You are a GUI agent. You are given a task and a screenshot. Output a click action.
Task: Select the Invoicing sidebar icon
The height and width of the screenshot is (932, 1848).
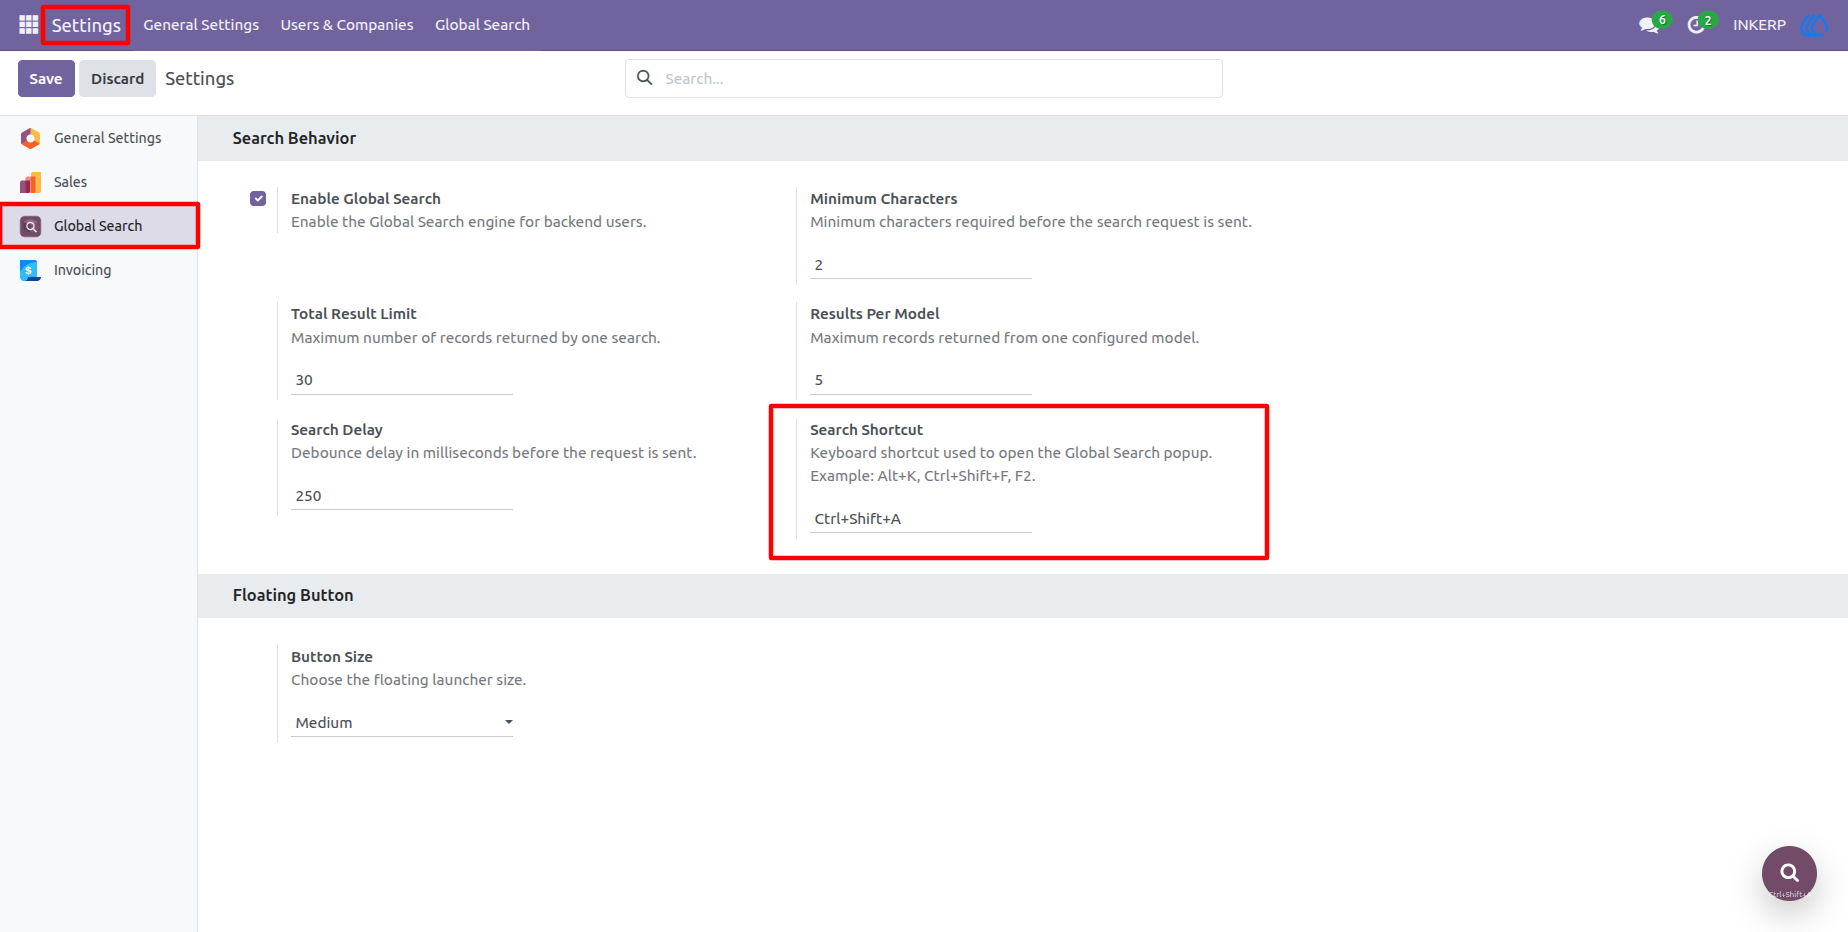(x=31, y=270)
